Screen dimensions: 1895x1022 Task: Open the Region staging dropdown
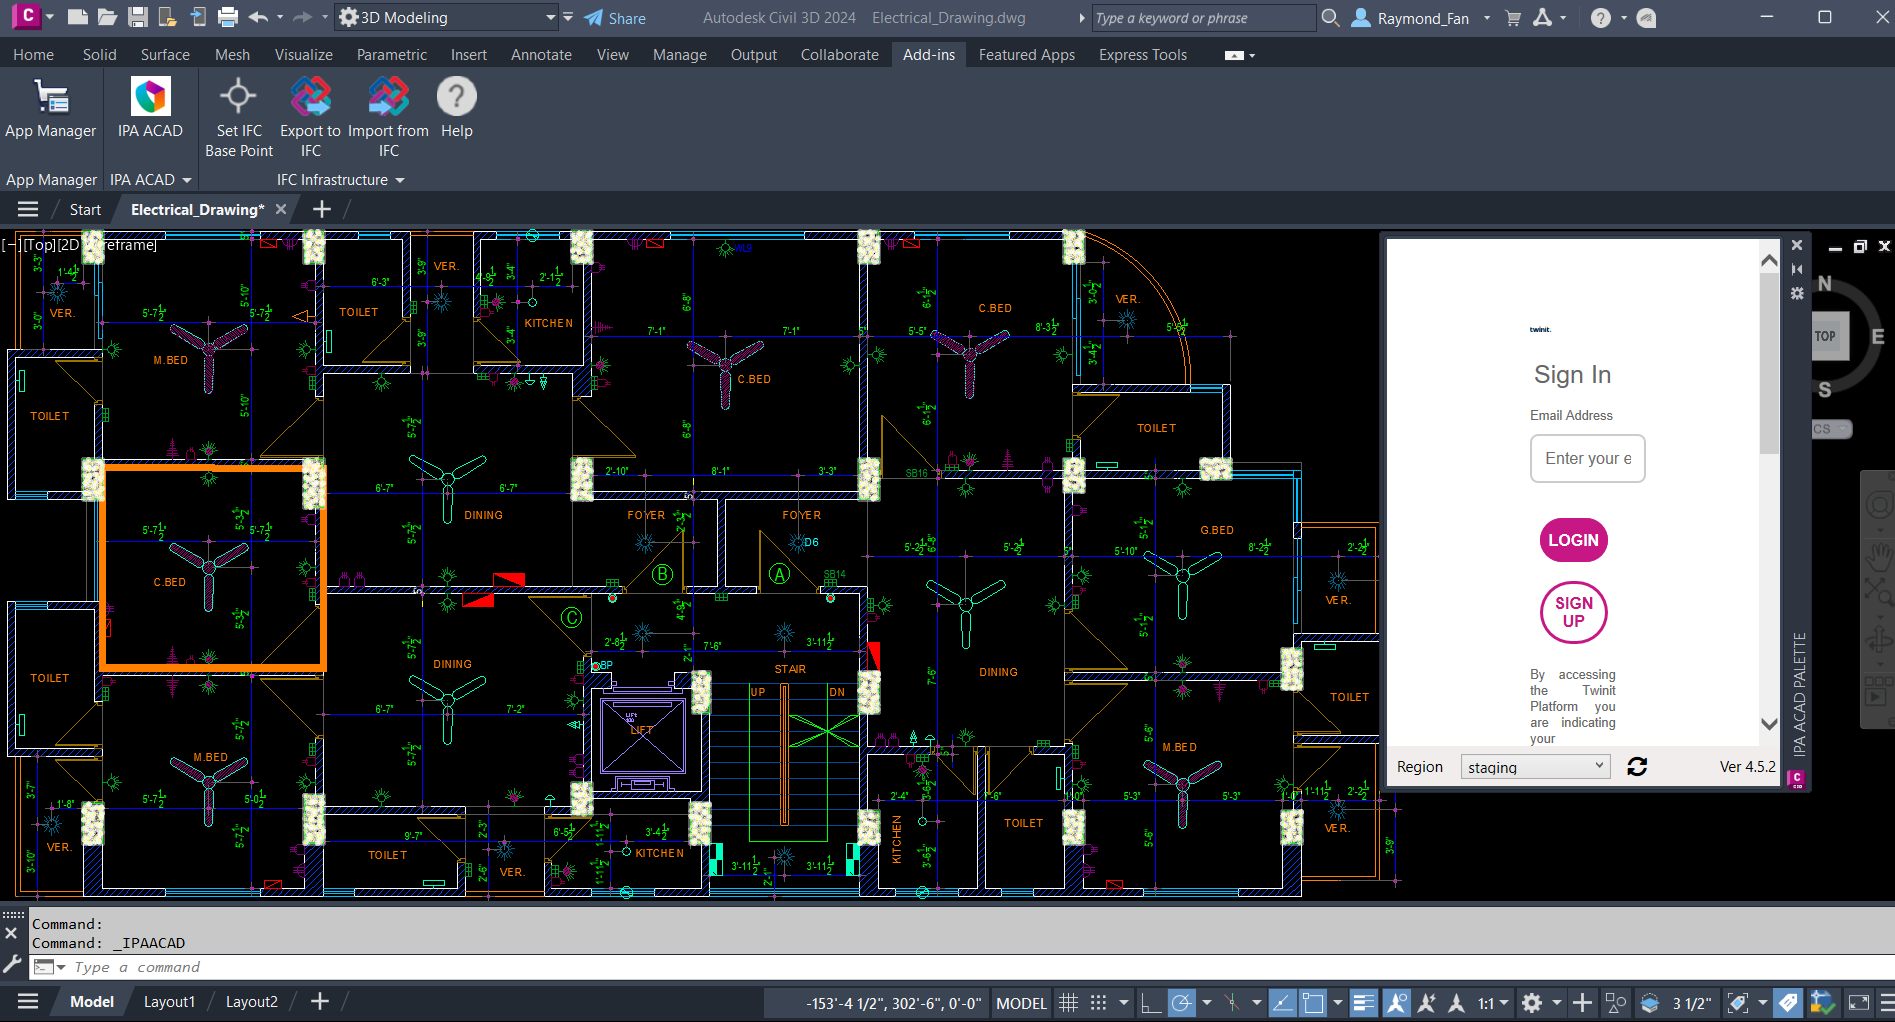(1535, 767)
